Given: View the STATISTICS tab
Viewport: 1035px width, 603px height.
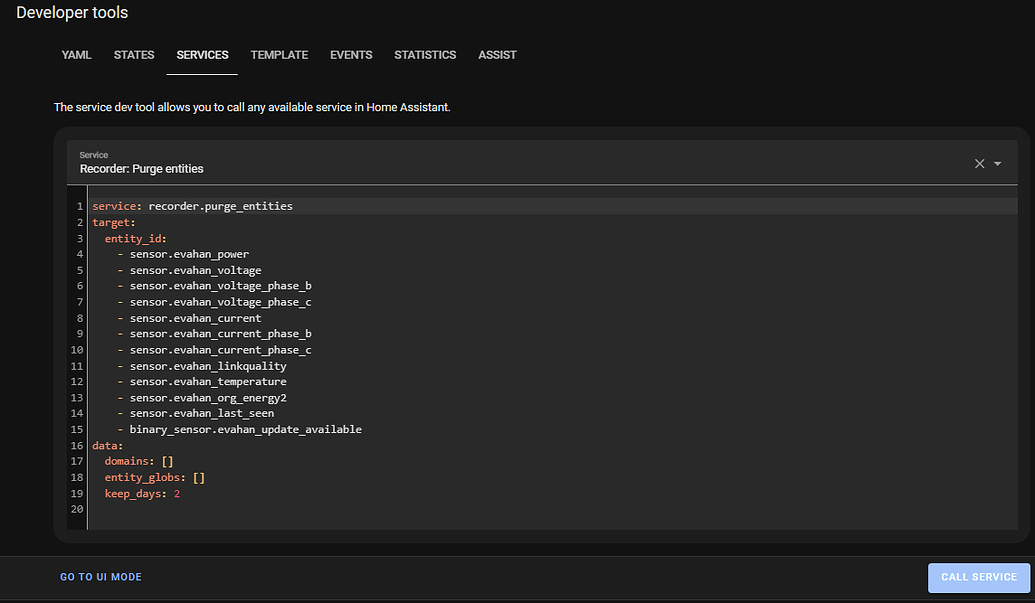Looking at the screenshot, I should (x=425, y=55).
